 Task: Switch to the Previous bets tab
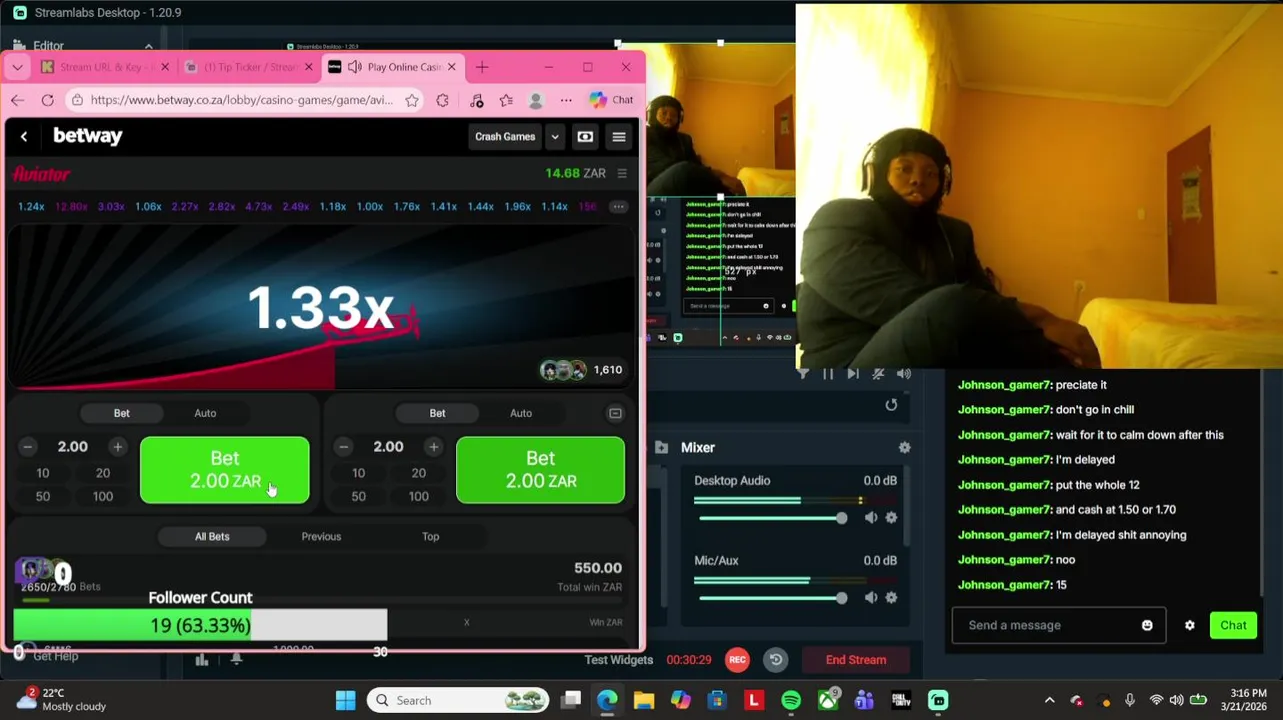321,537
